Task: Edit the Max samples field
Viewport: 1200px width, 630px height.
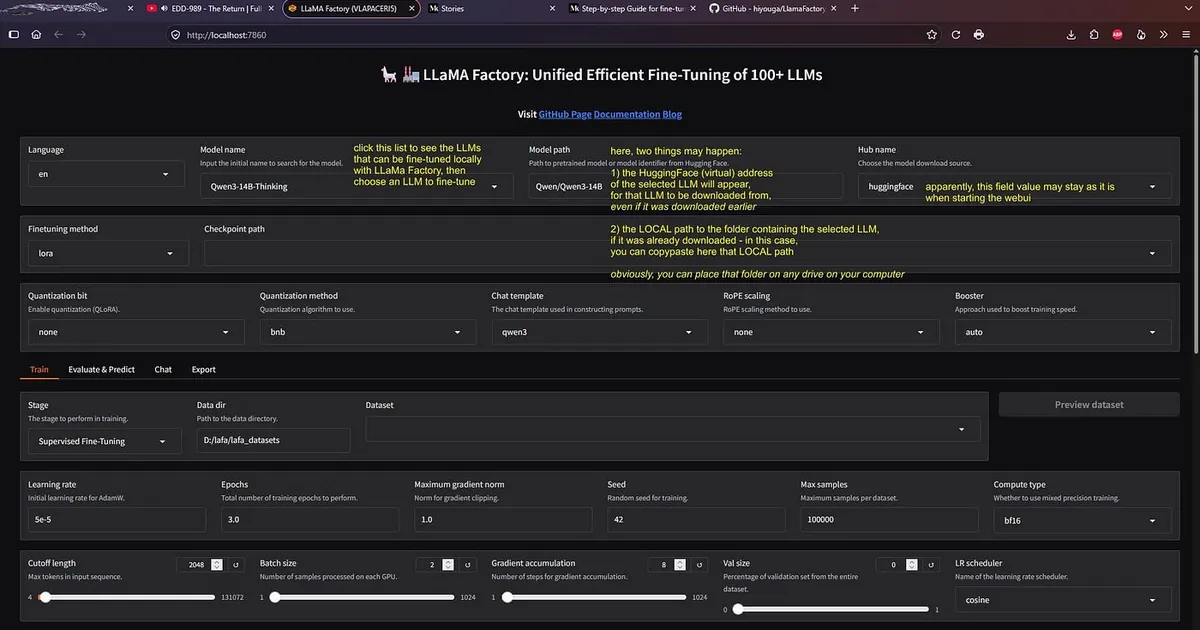Action: pyautogui.click(x=889, y=520)
